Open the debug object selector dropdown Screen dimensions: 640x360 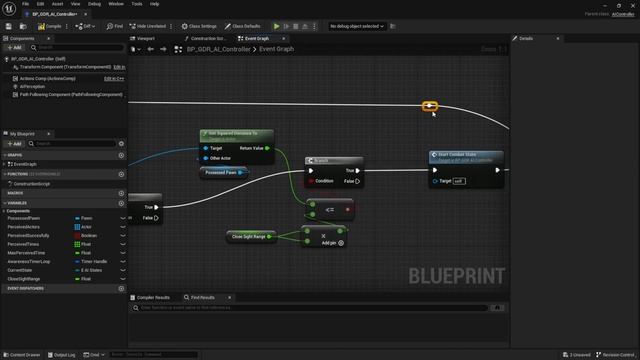coord(357,26)
